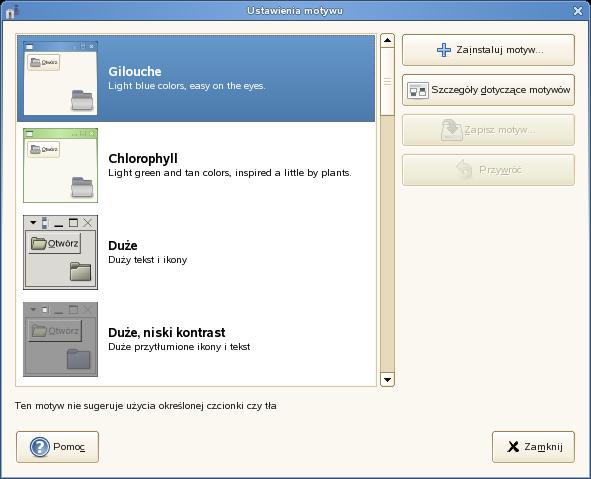591x479 pixels.
Task: Open 'Szczegóły dotyczące motywów' button
Action: [x=488, y=90]
